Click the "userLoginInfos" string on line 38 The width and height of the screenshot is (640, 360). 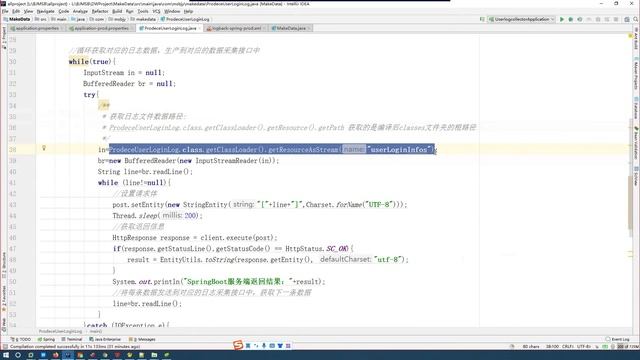(400, 149)
